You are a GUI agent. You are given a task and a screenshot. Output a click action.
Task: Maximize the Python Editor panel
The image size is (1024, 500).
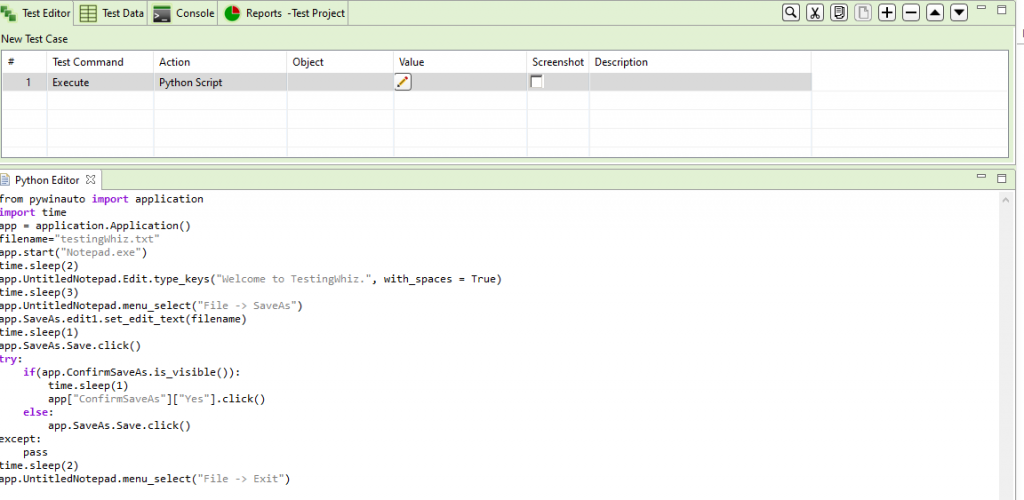pos(1002,178)
